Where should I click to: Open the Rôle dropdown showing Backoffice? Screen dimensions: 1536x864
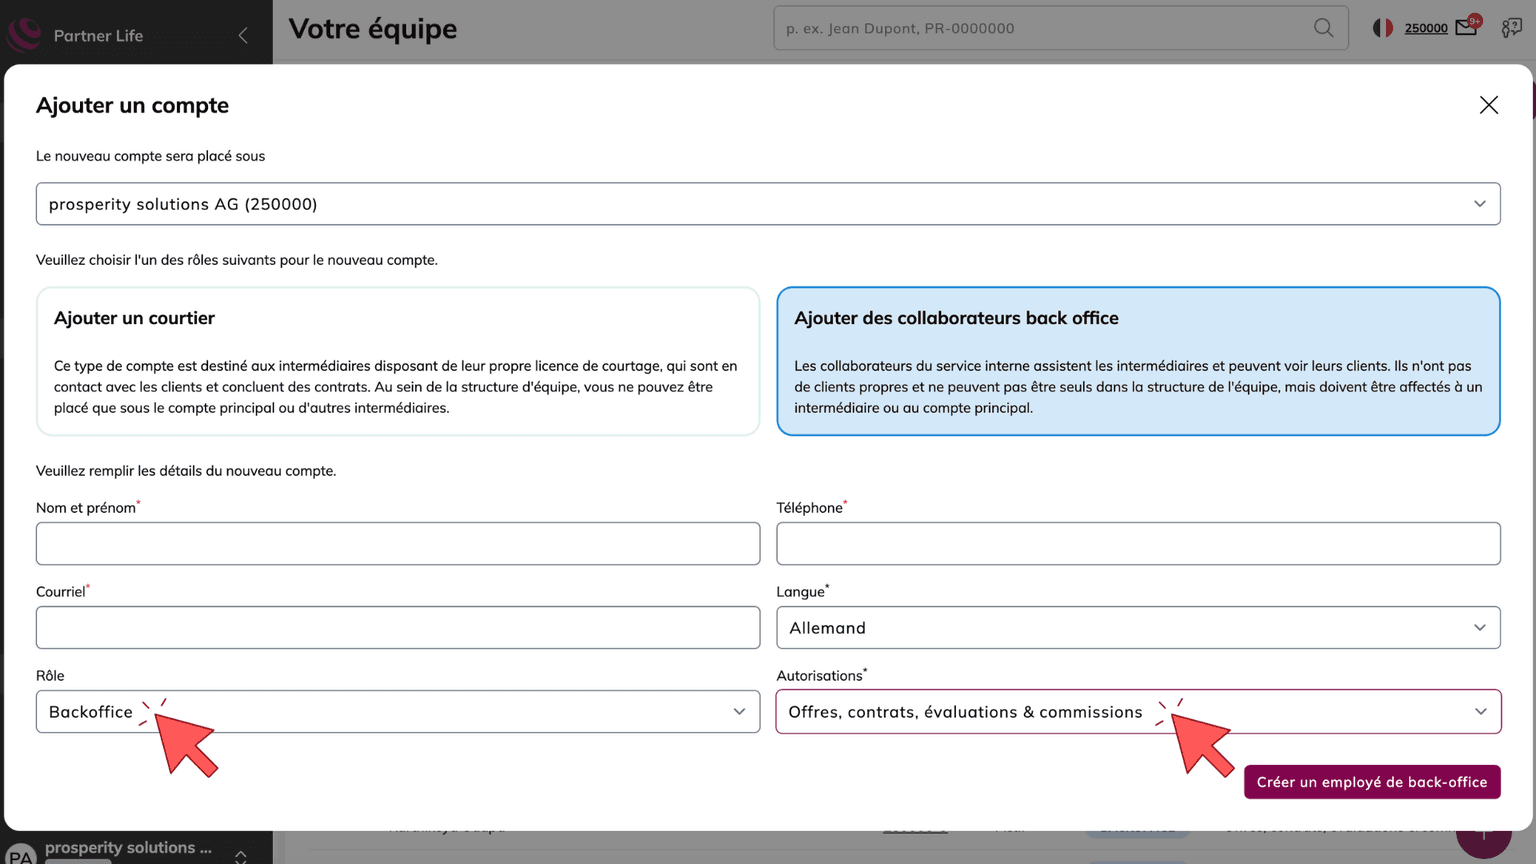click(x=397, y=712)
